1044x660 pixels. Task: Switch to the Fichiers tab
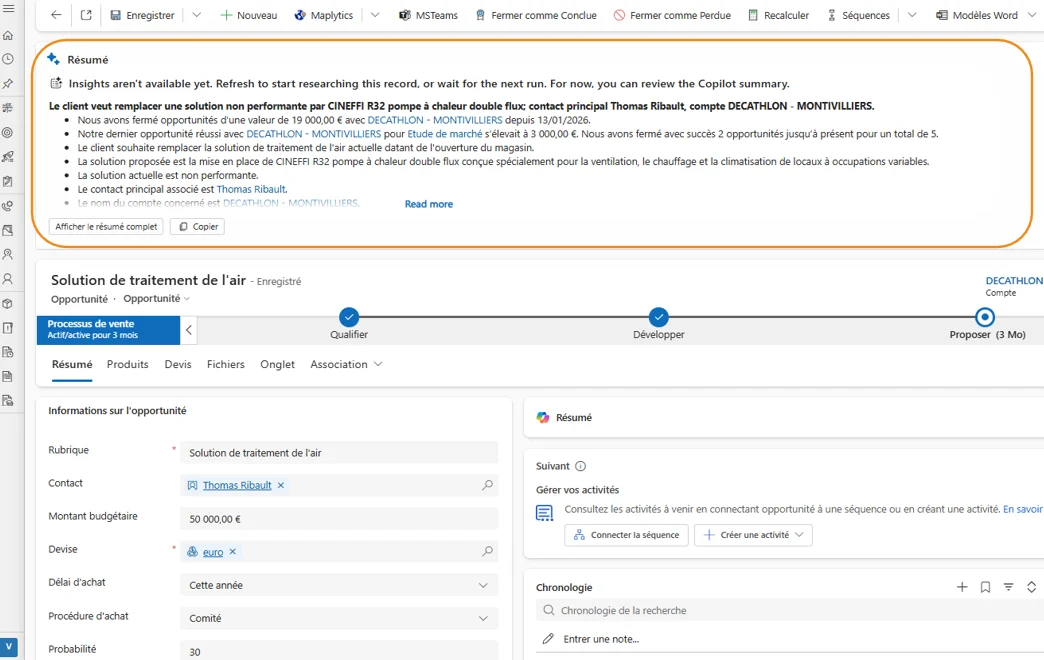(x=226, y=364)
